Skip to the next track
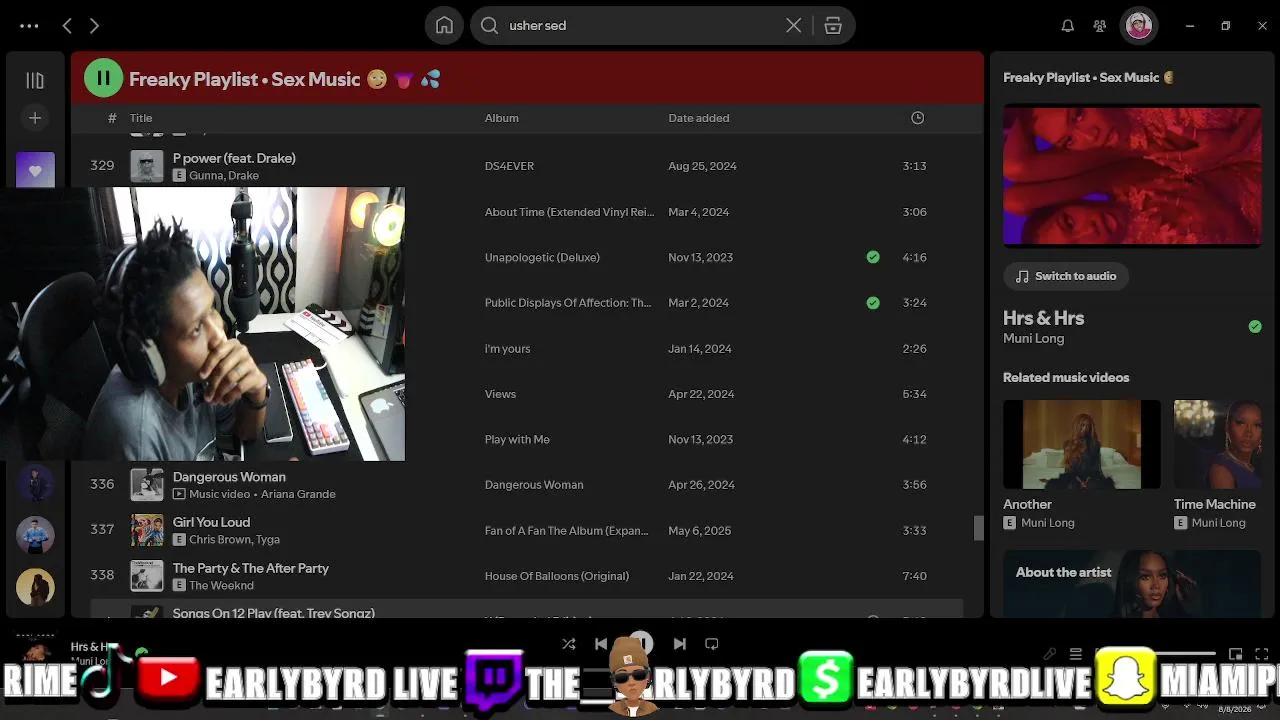 (x=680, y=644)
